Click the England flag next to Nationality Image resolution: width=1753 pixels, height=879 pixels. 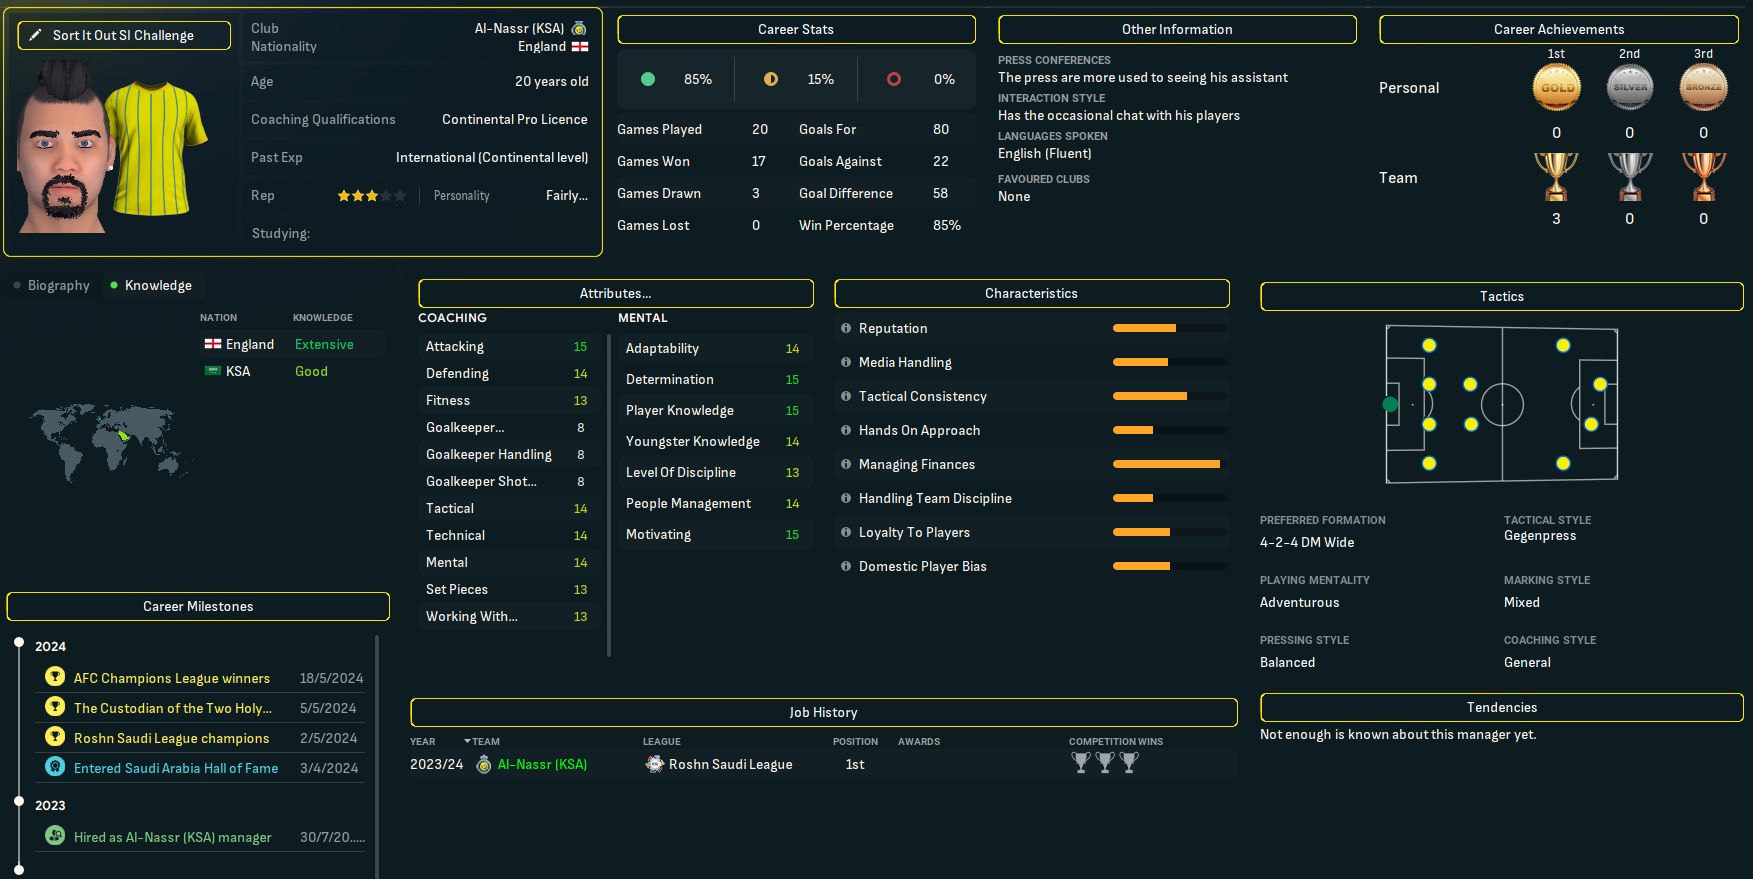point(579,46)
